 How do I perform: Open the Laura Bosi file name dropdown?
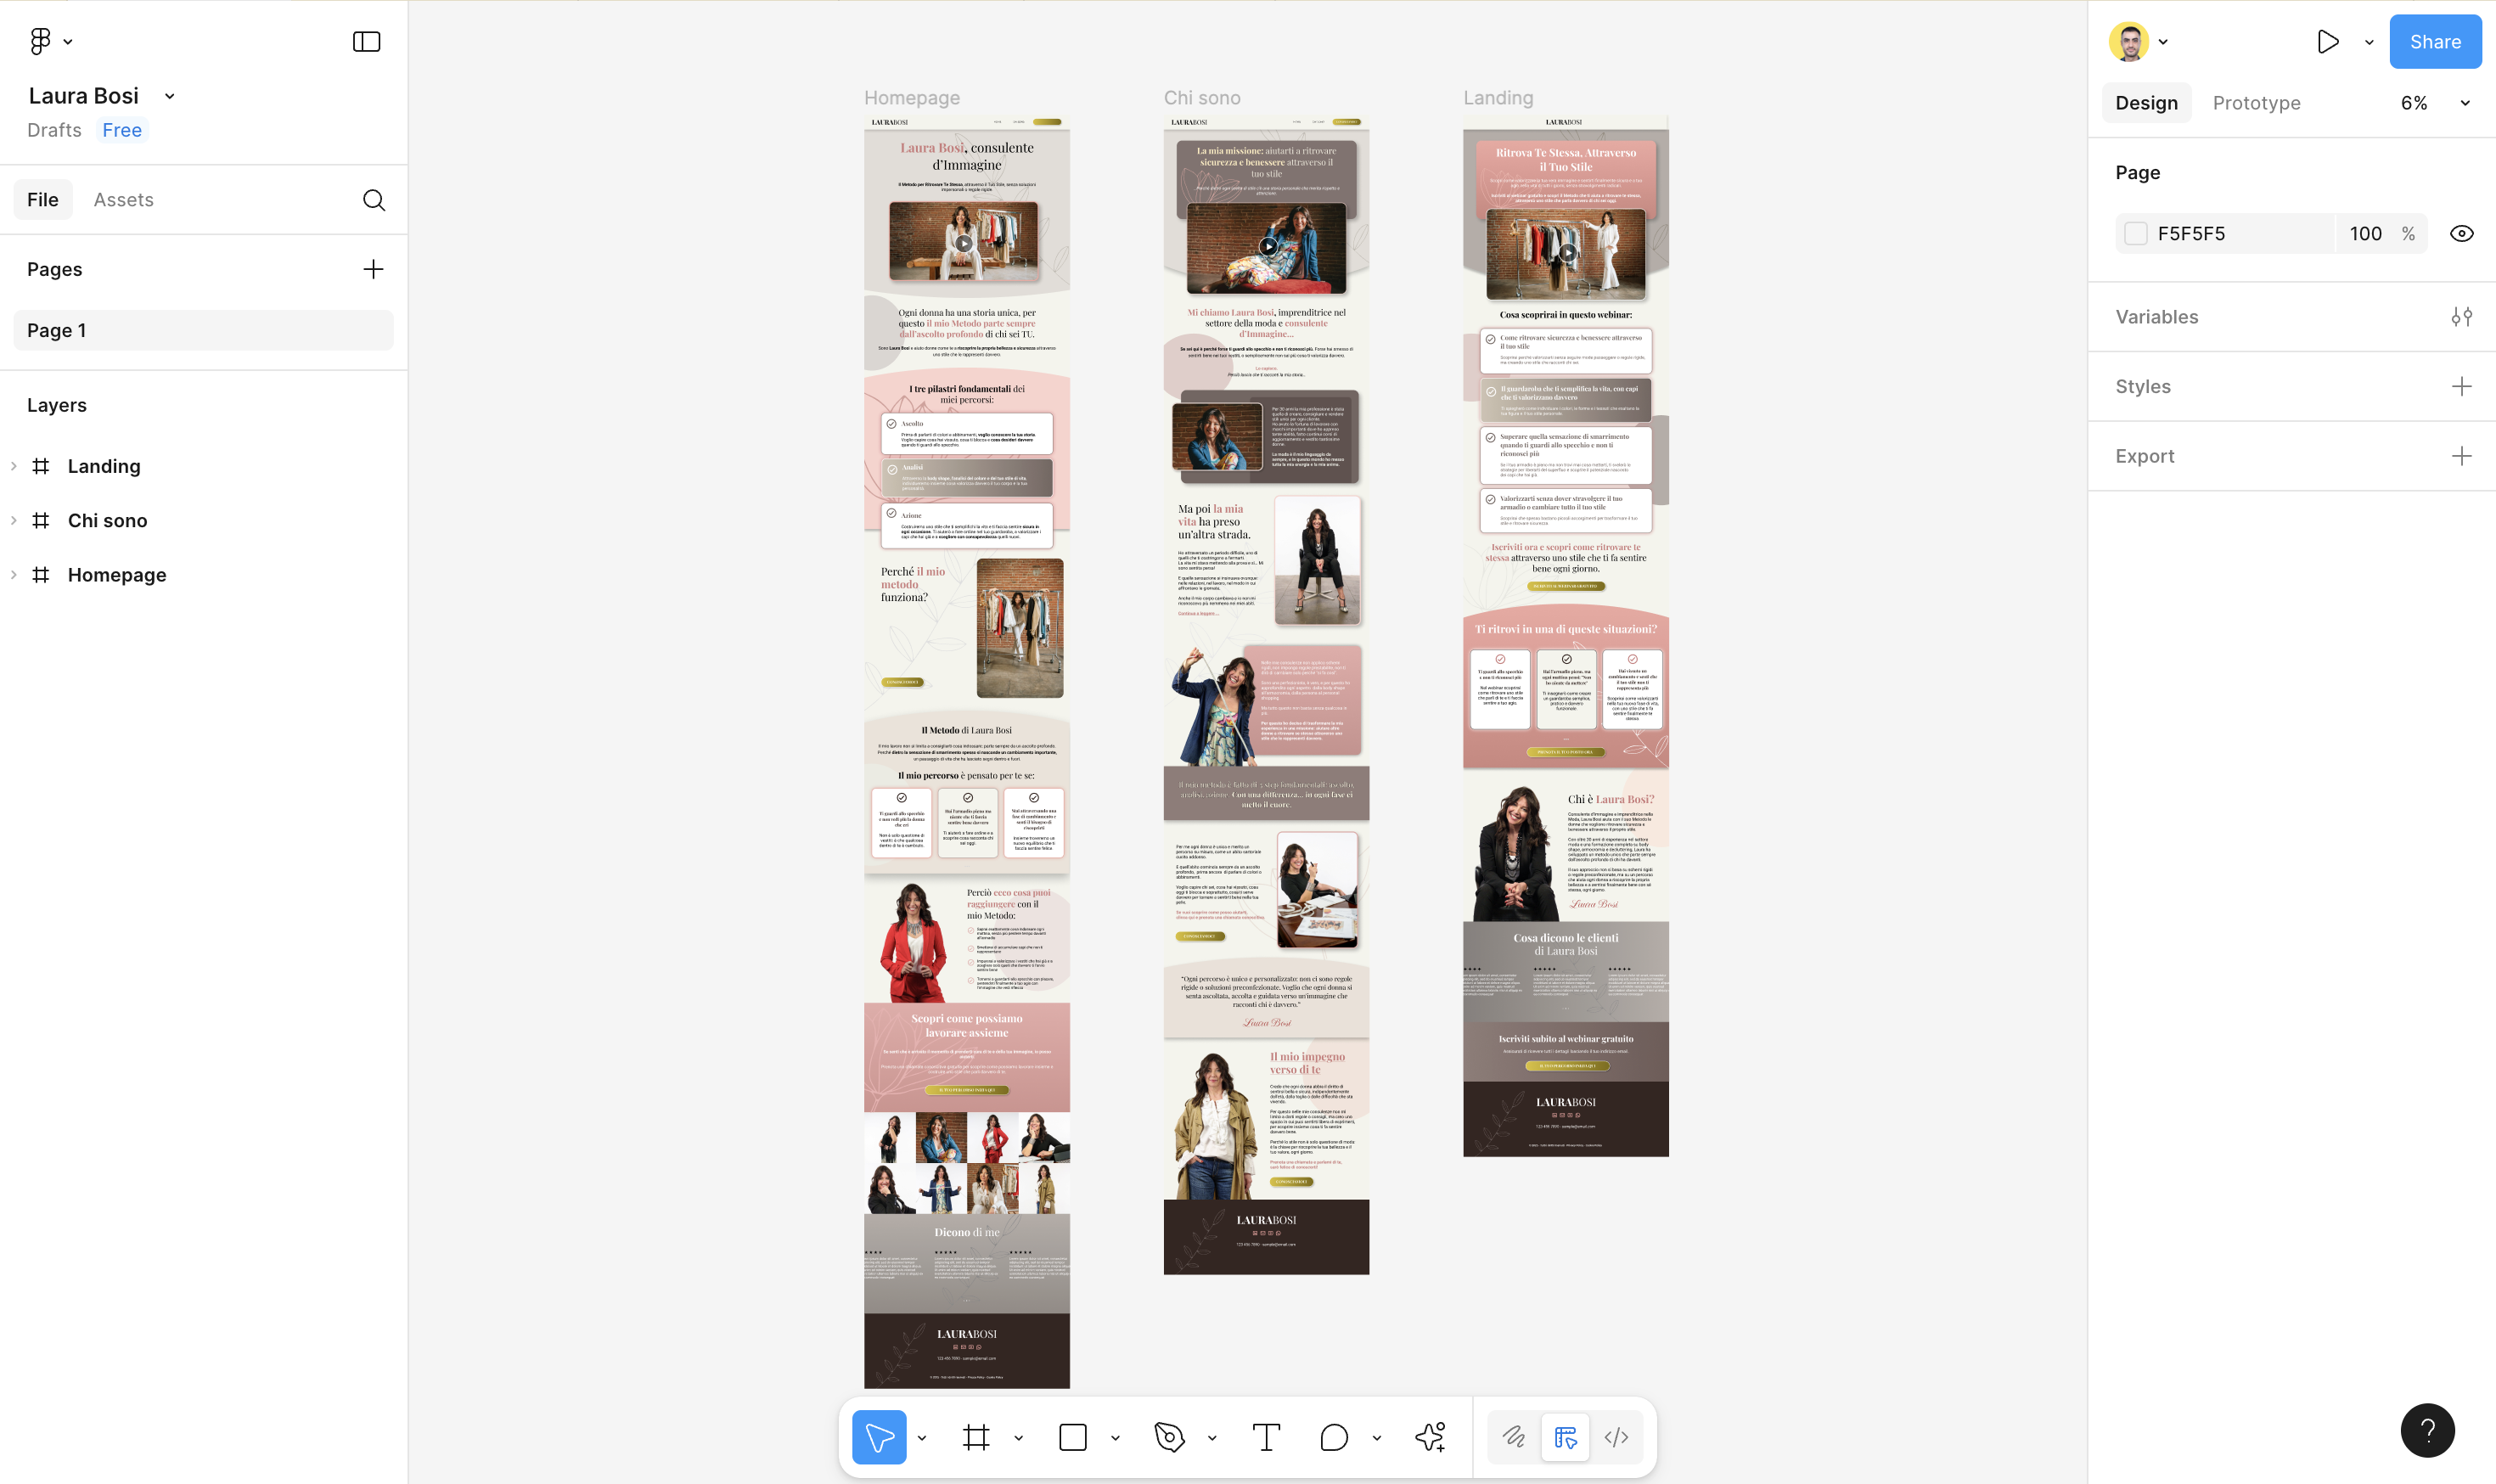point(170,96)
